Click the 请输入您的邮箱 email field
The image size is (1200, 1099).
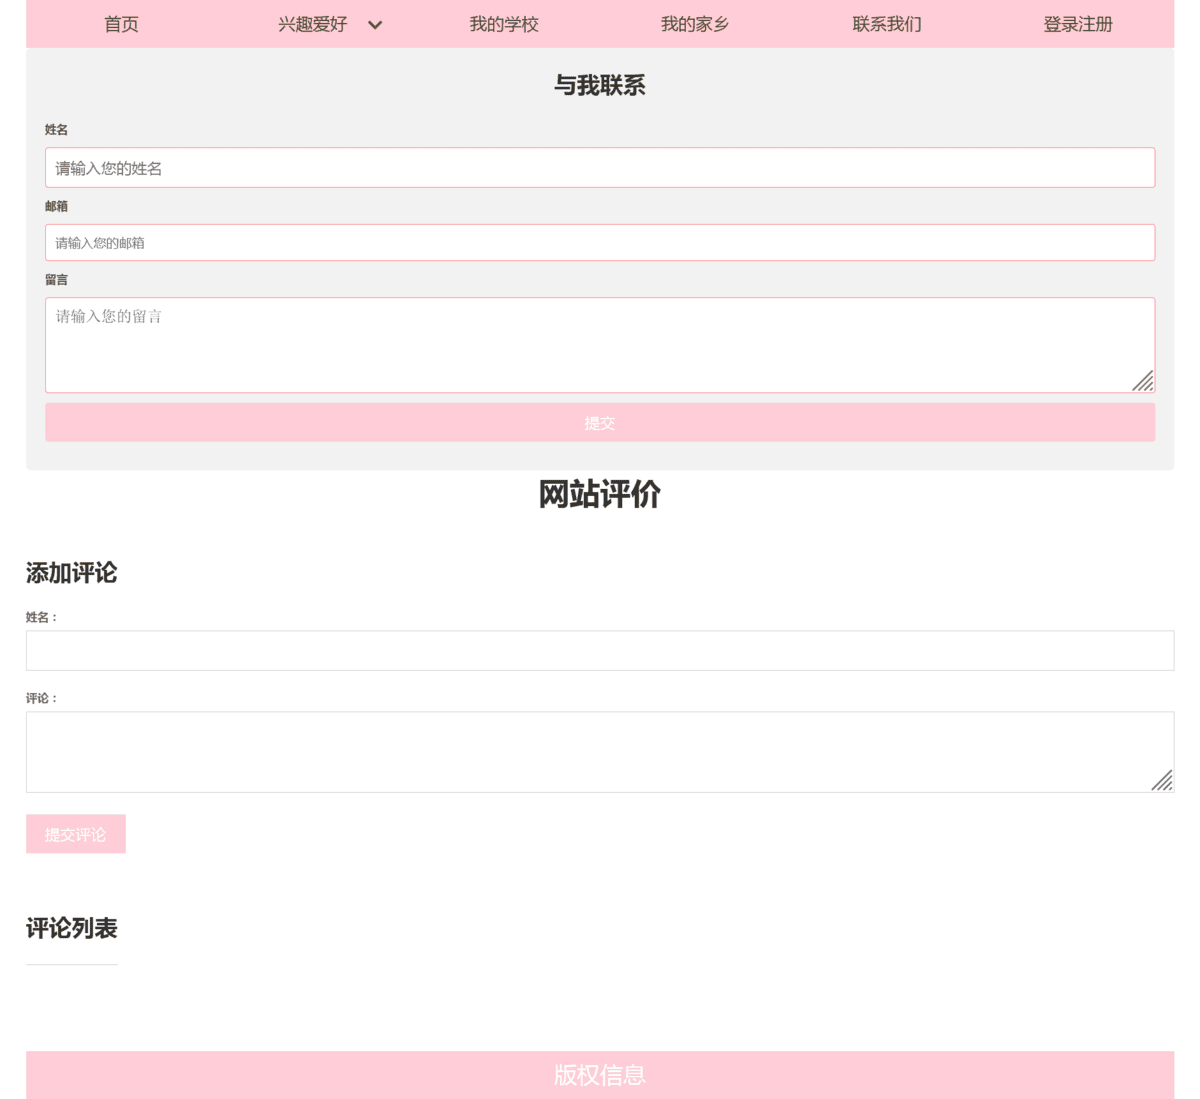[600, 243]
